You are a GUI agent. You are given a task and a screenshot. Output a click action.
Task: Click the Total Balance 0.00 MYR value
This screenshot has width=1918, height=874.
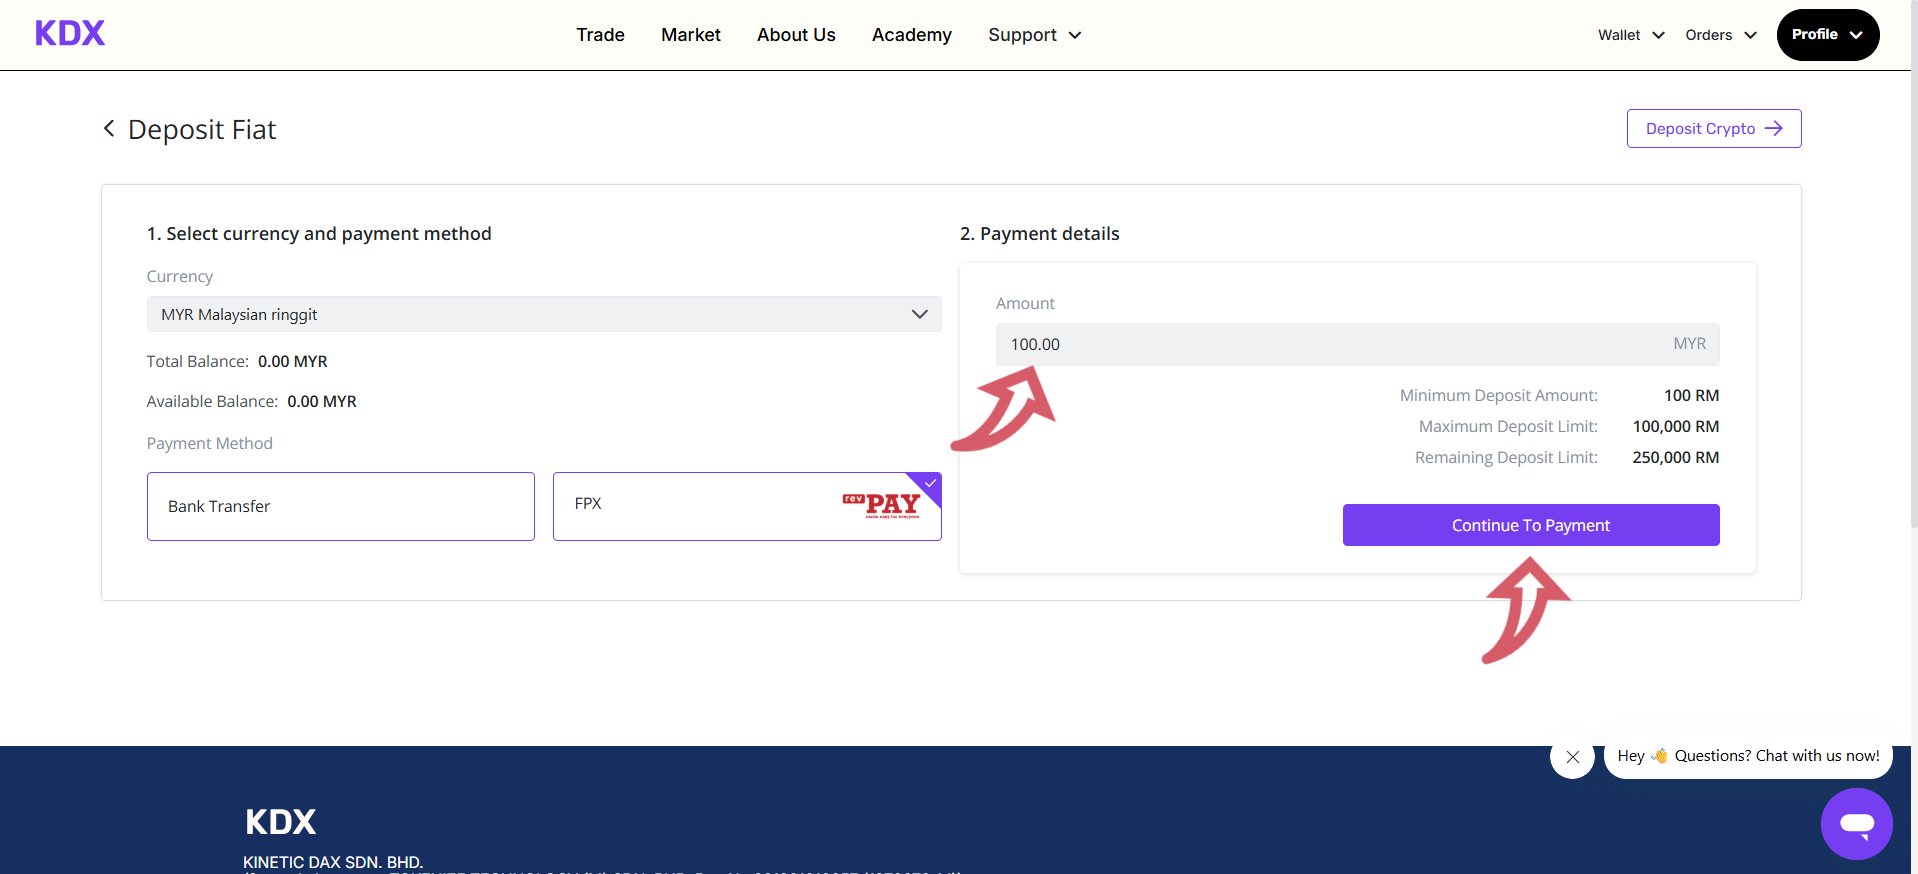(x=293, y=361)
